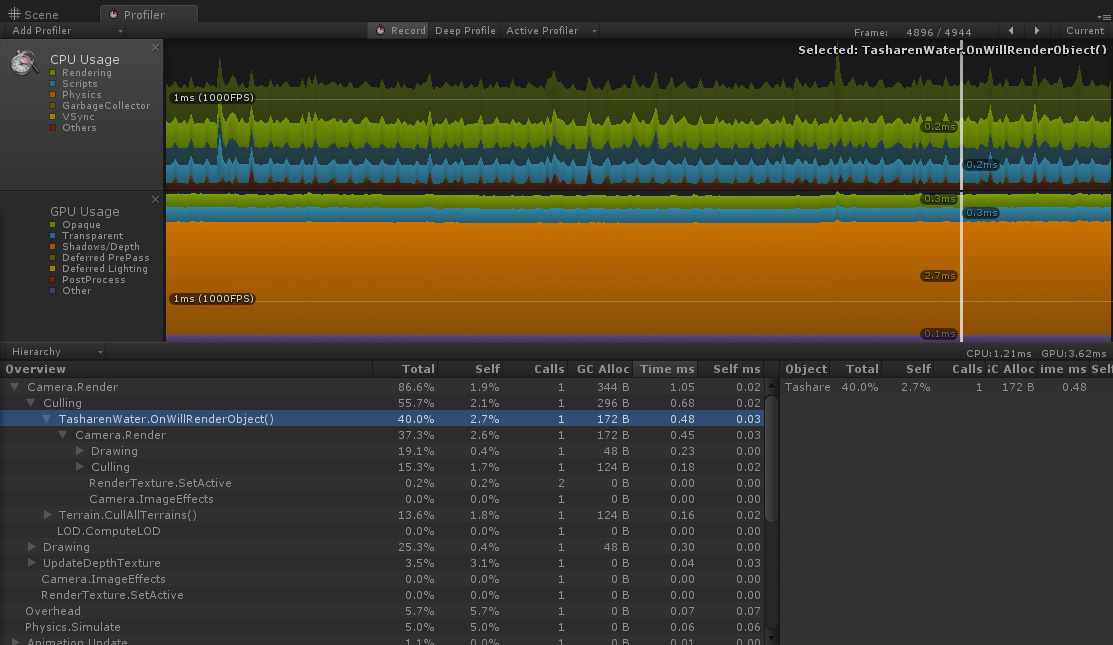Step to the next frame arrow

[1037, 31]
